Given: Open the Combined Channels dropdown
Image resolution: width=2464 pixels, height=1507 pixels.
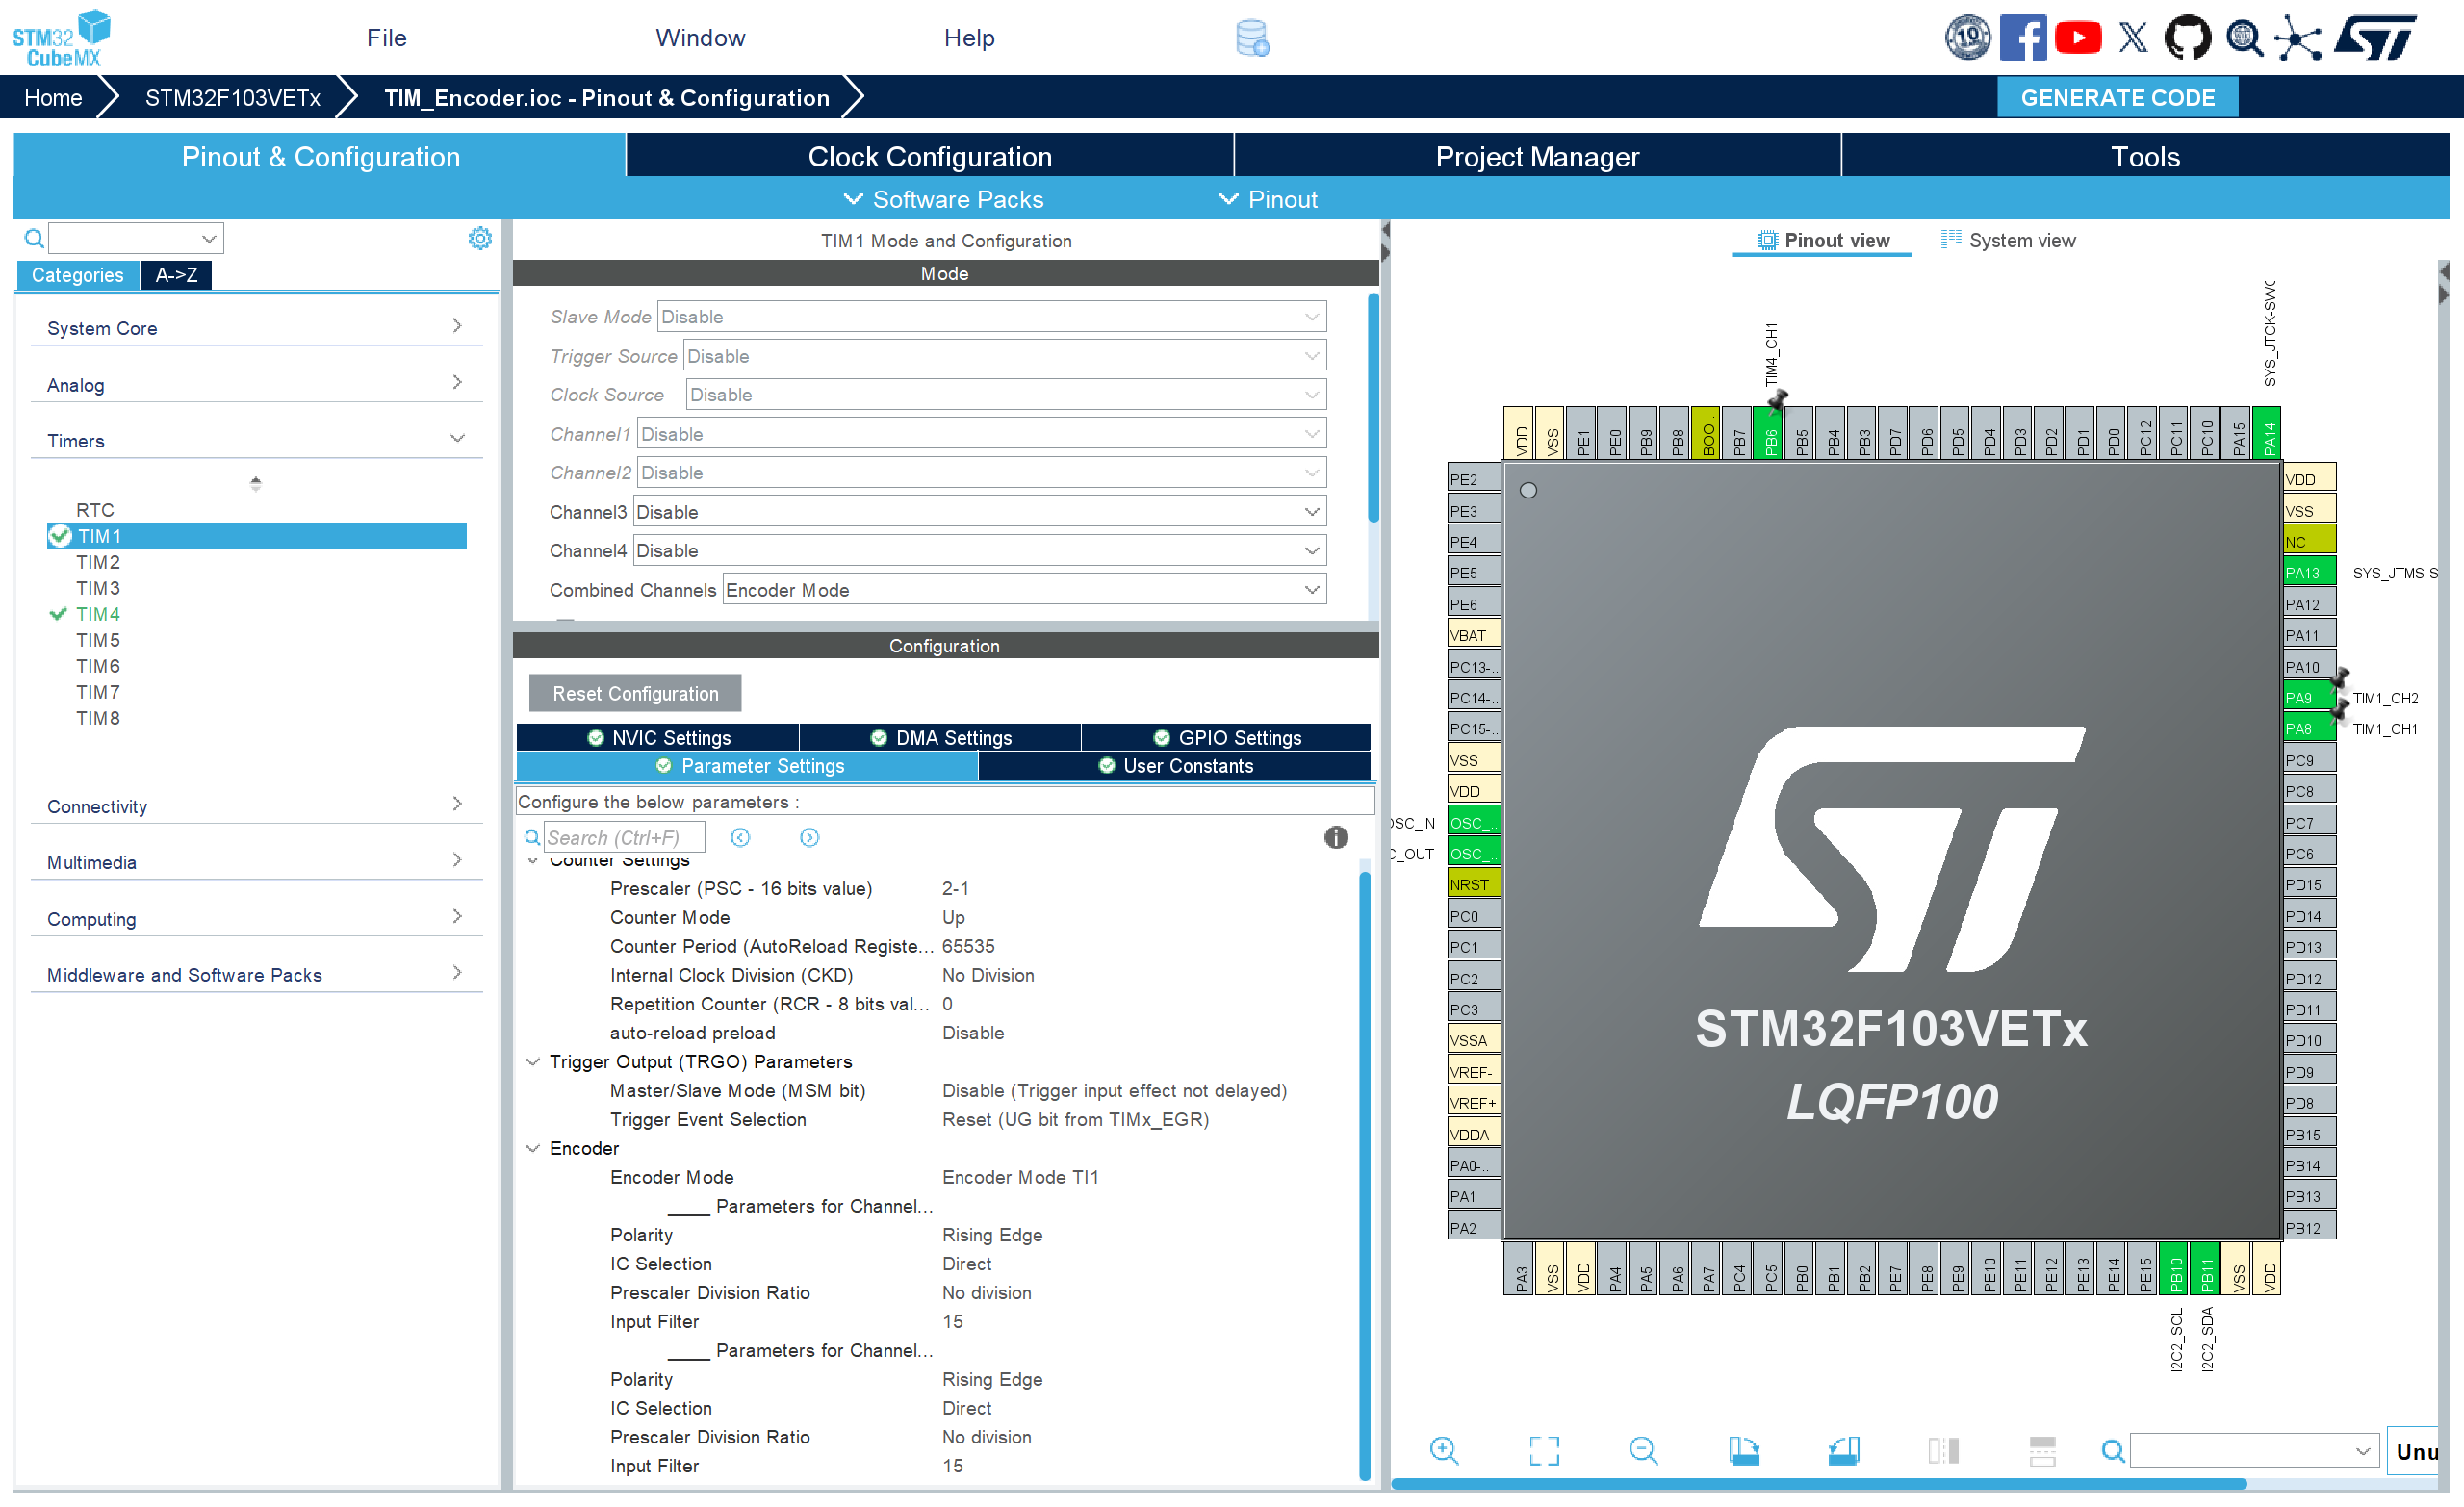Looking at the screenshot, I should [1024, 590].
